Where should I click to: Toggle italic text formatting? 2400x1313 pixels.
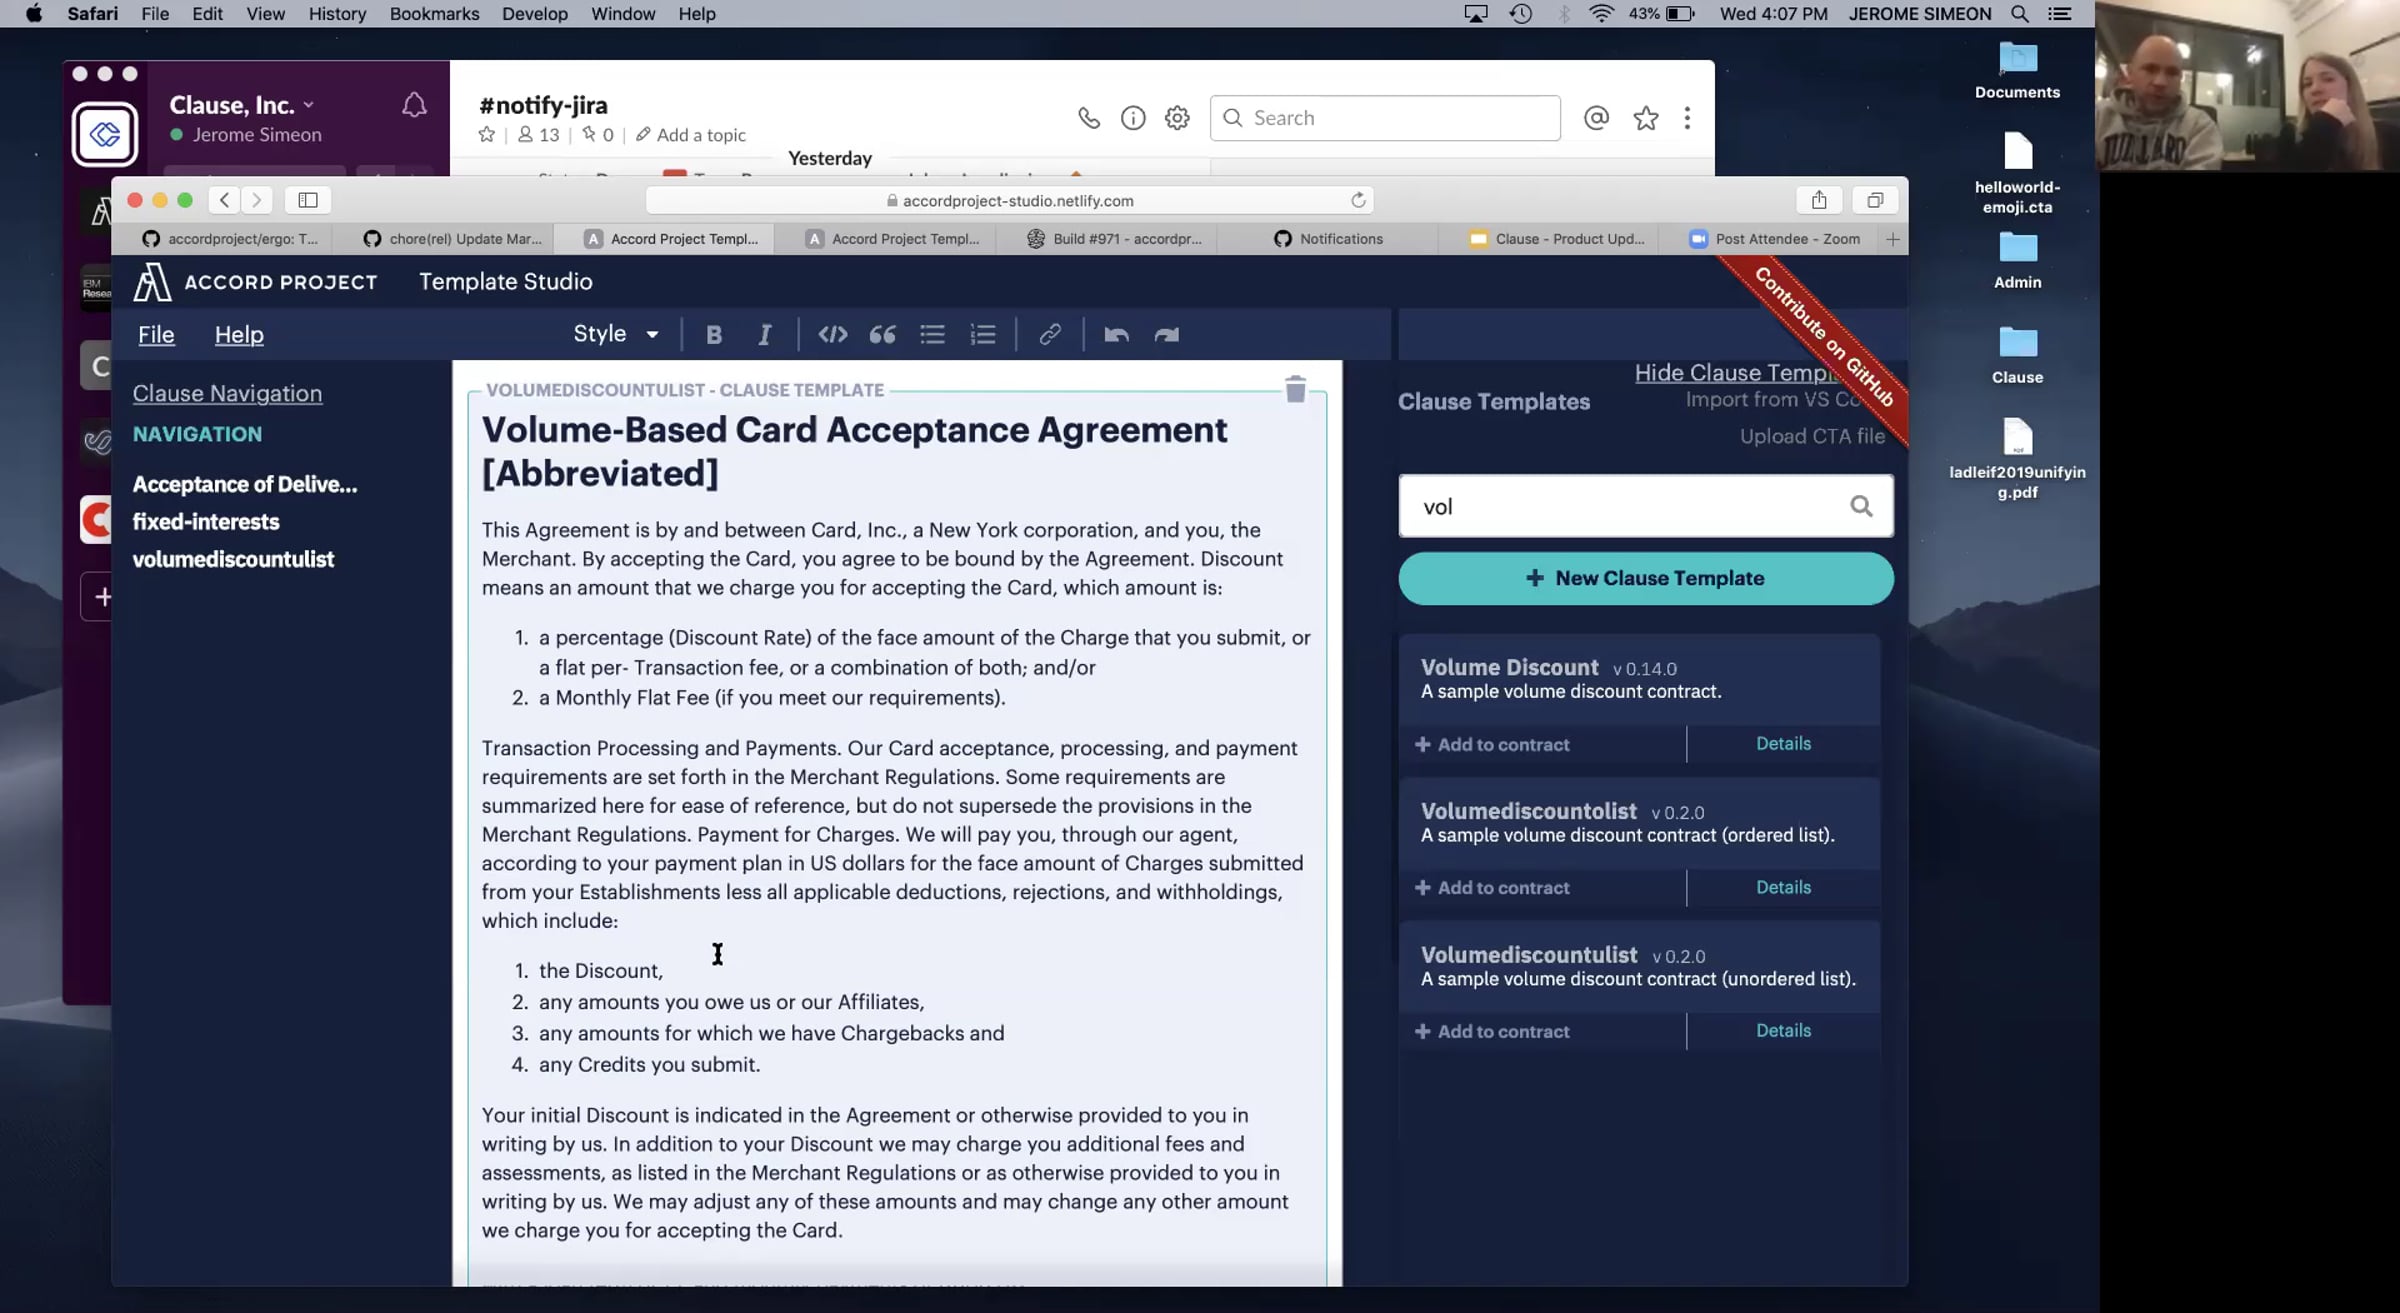(x=764, y=335)
